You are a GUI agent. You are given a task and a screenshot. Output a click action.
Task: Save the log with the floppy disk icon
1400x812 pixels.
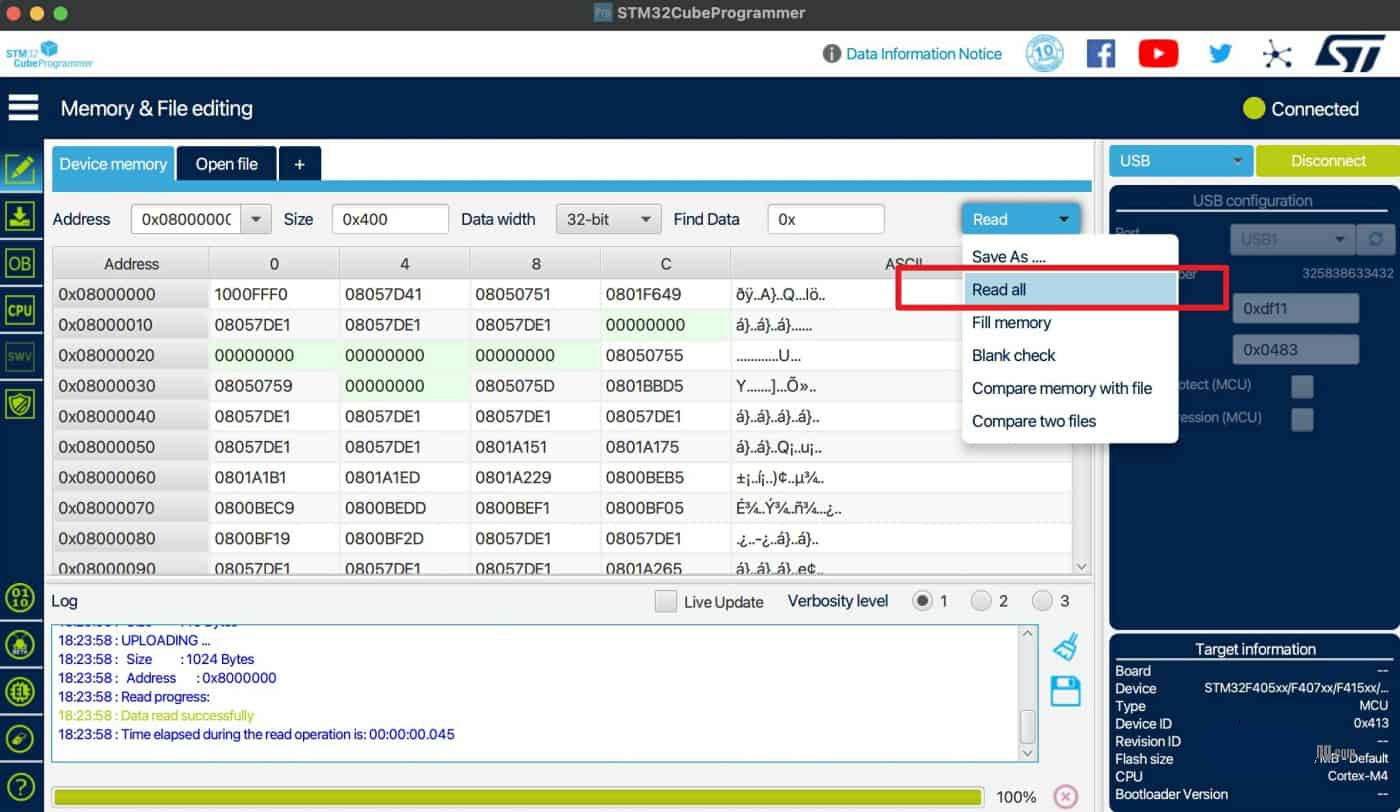(1065, 691)
